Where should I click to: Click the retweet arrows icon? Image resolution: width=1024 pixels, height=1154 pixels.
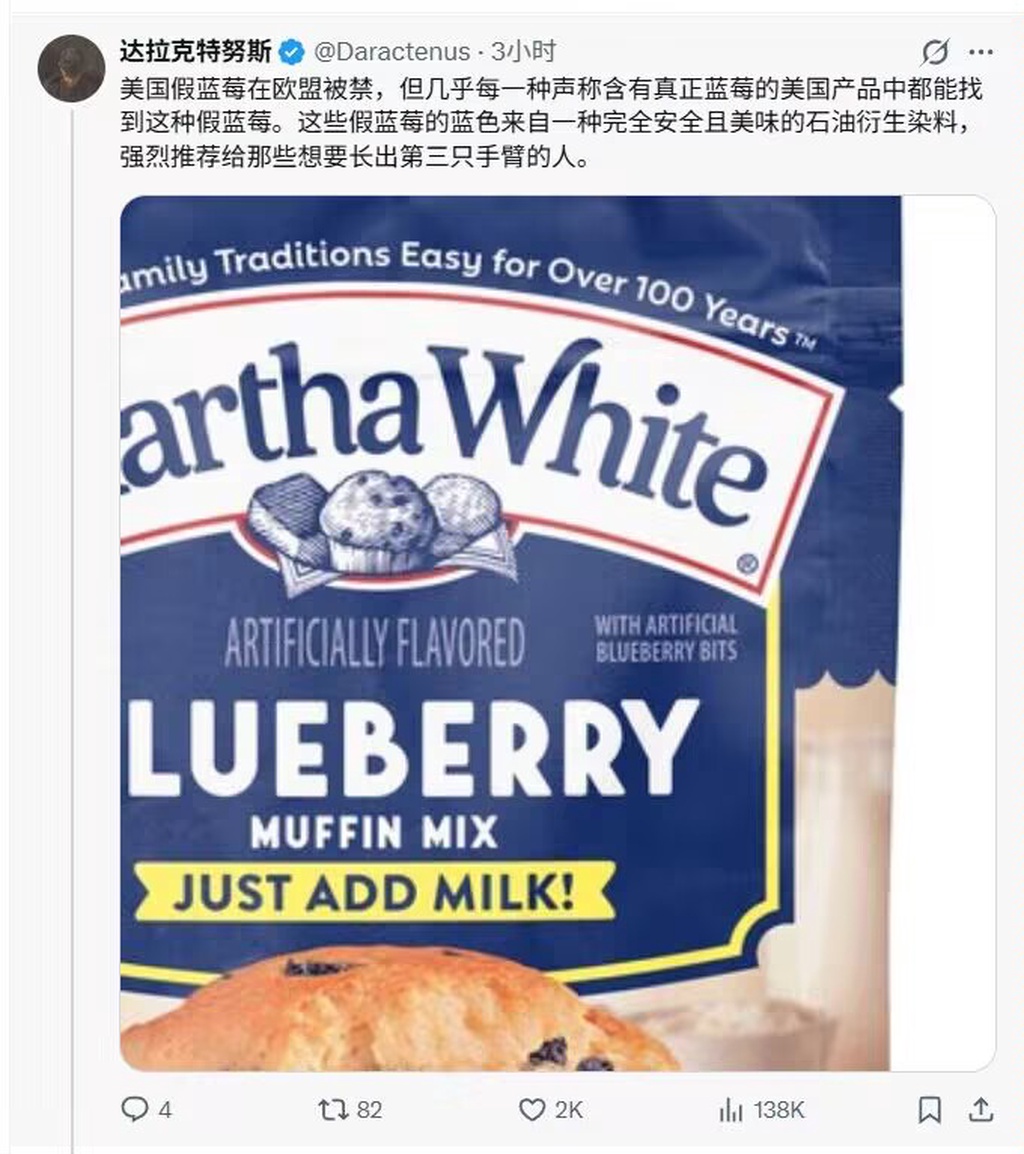pos(331,1108)
